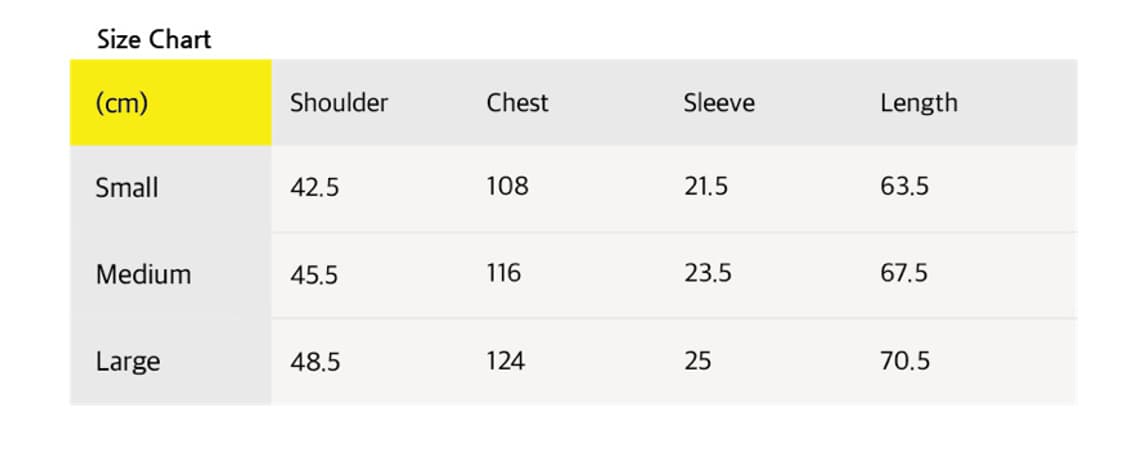Select the Large row label
The height and width of the screenshot is (476, 1125).
128,361
